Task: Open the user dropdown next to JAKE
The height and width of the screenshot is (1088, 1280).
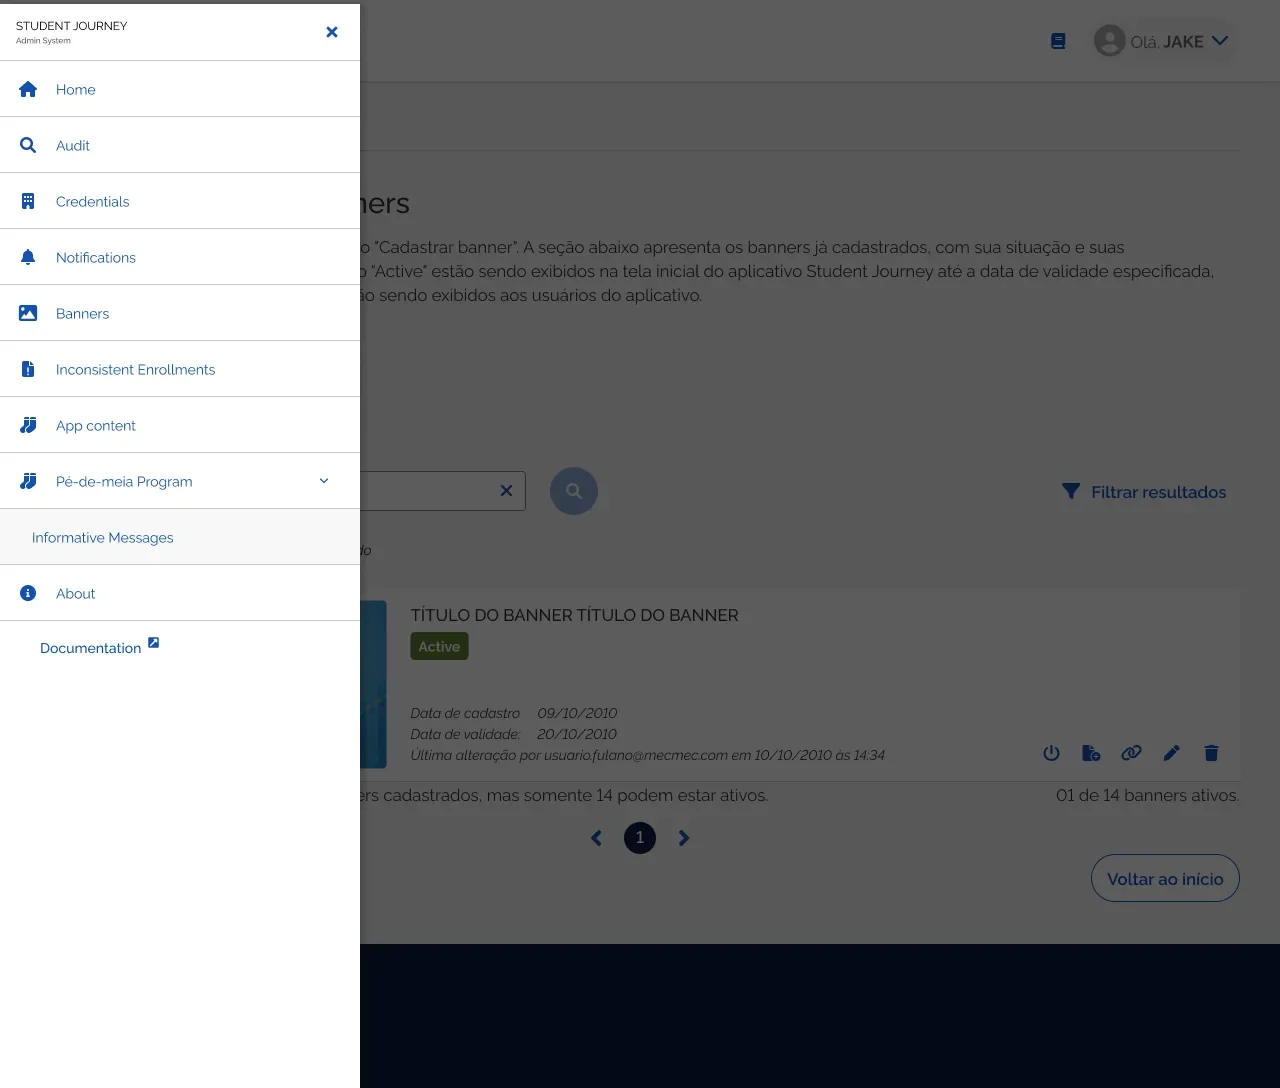Action: tap(1220, 41)
